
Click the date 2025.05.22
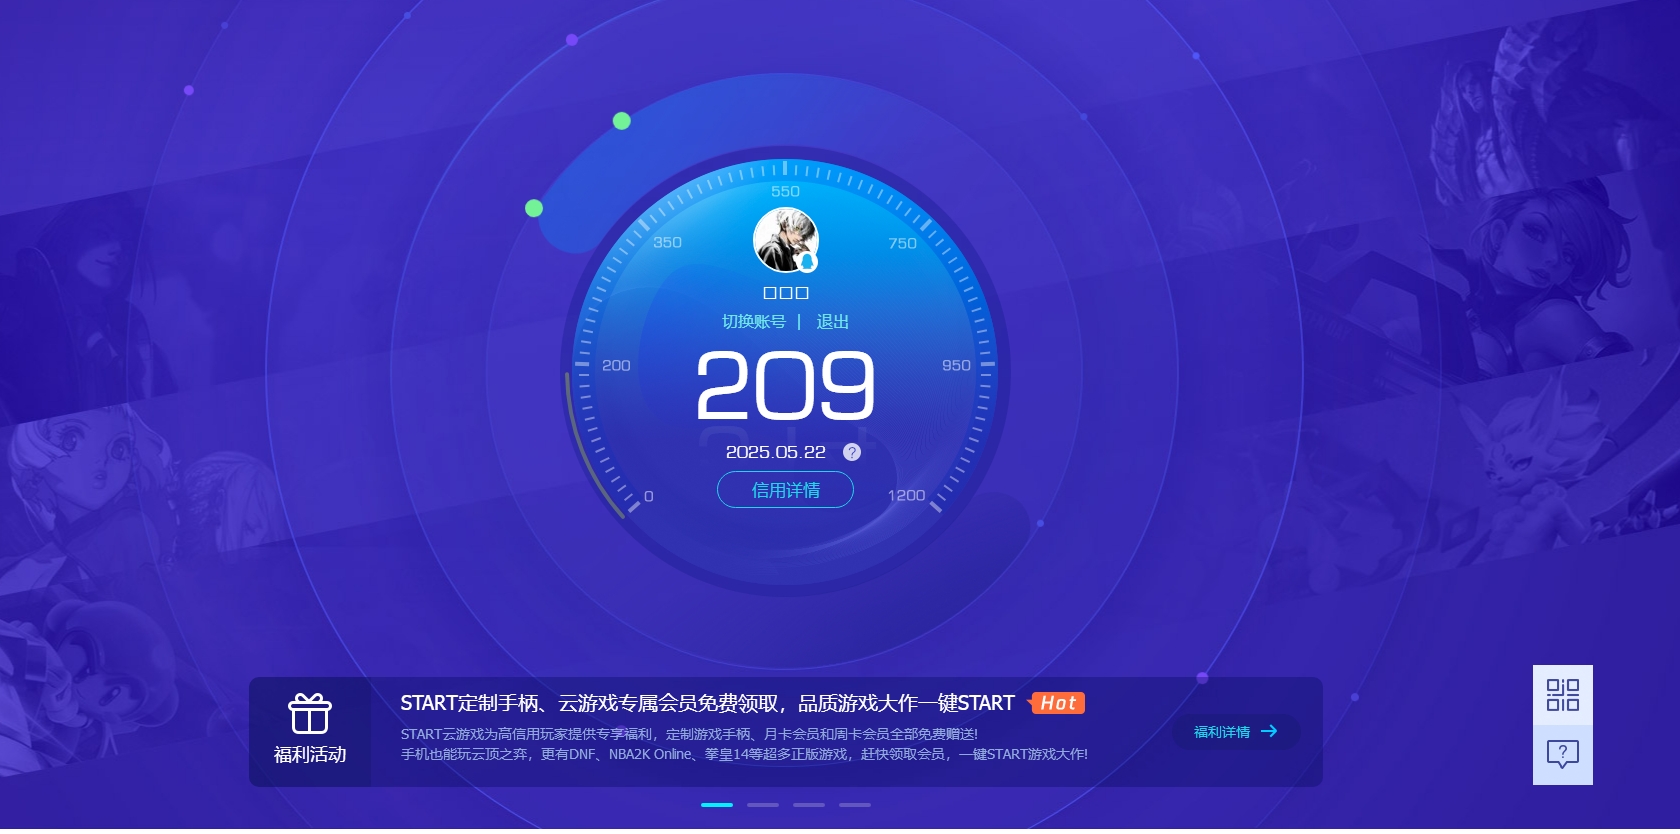pyautogui.click(x=776, y=452)
